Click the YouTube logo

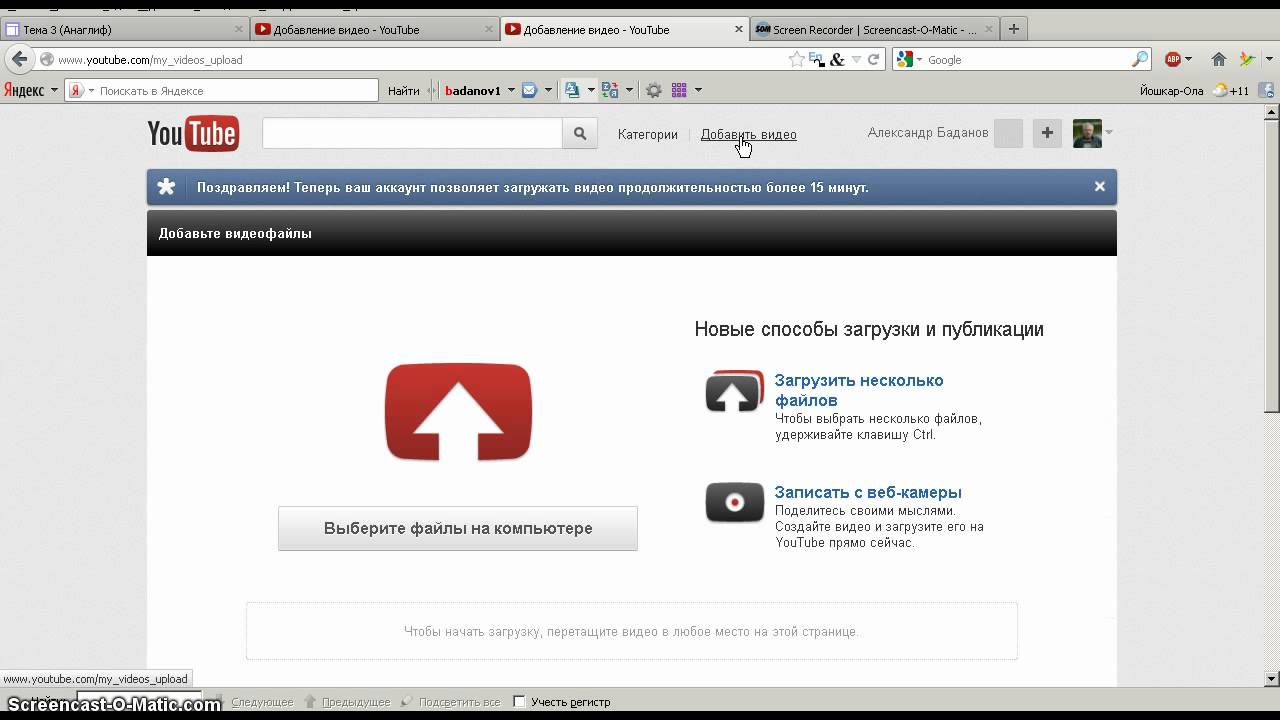193,134
